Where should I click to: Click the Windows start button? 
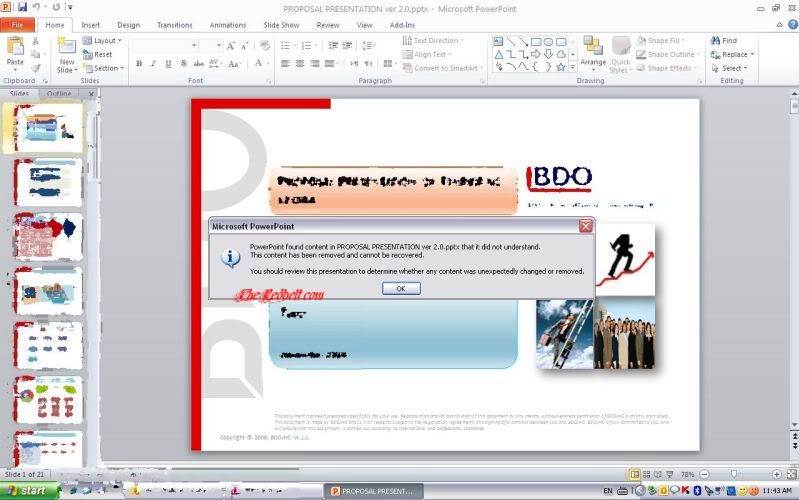(30, 490)
